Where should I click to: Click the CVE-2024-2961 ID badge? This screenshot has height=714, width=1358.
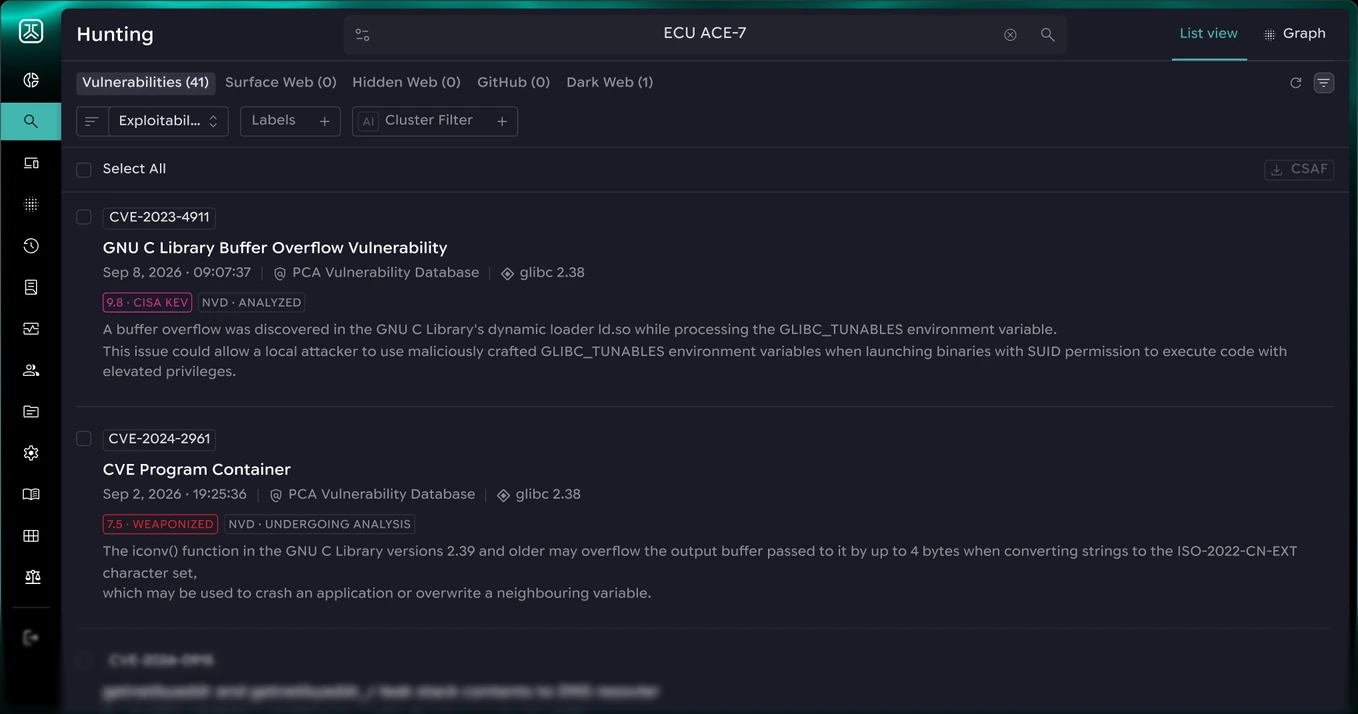[159, 440]
